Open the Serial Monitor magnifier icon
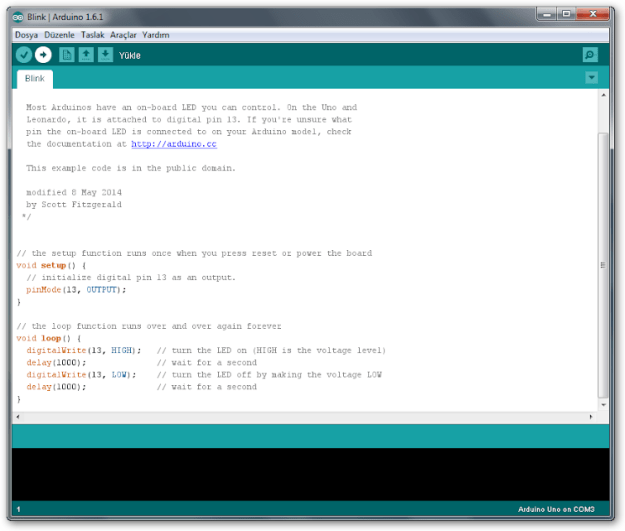The height and width of the screenshot is (531, 625). (590, 55)
